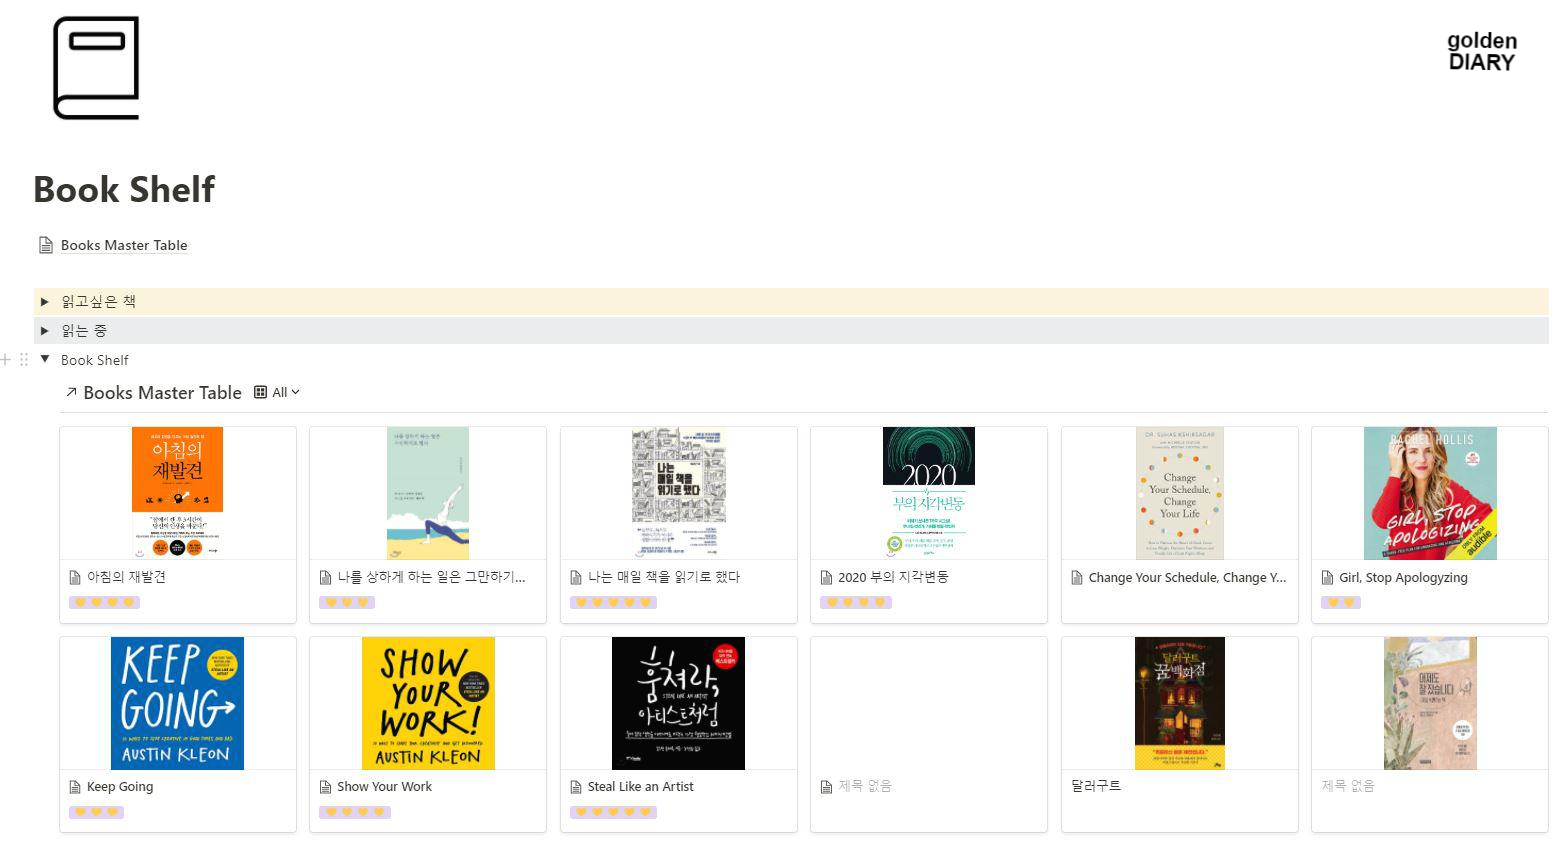Click the heart rating on 아침의 재발견
The image size is (1560, 842).
click(104, 602)
